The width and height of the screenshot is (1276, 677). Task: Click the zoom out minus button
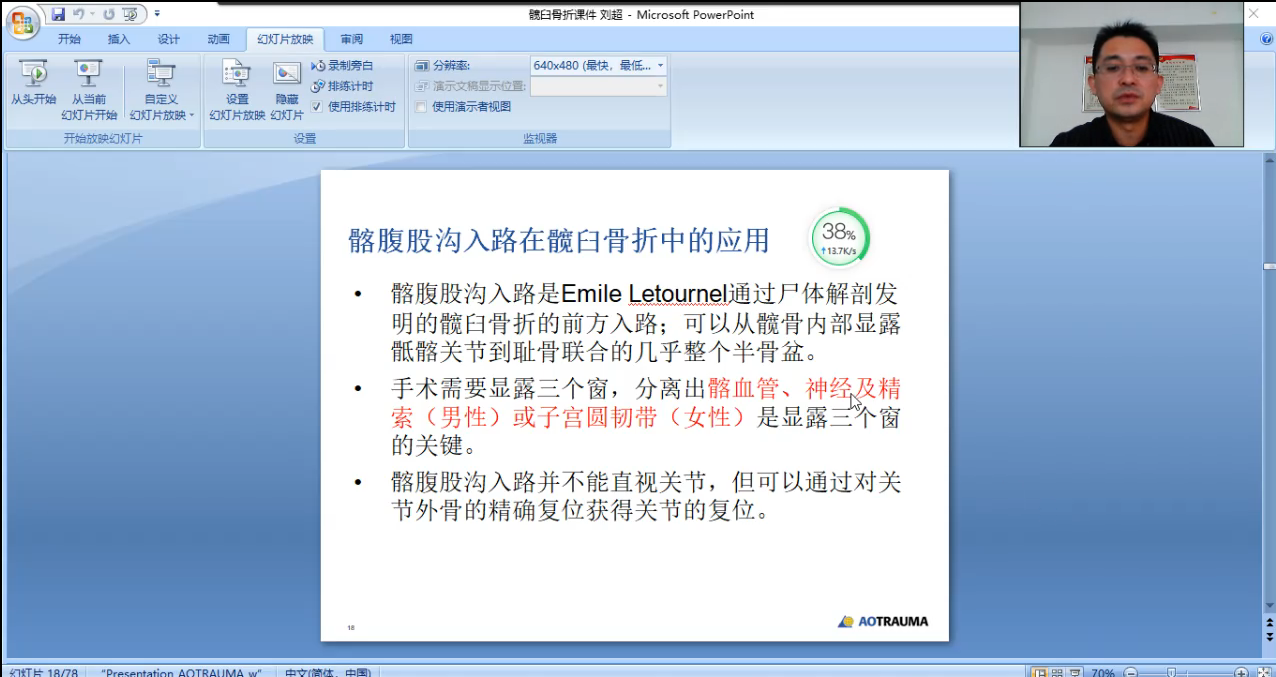1131,673
